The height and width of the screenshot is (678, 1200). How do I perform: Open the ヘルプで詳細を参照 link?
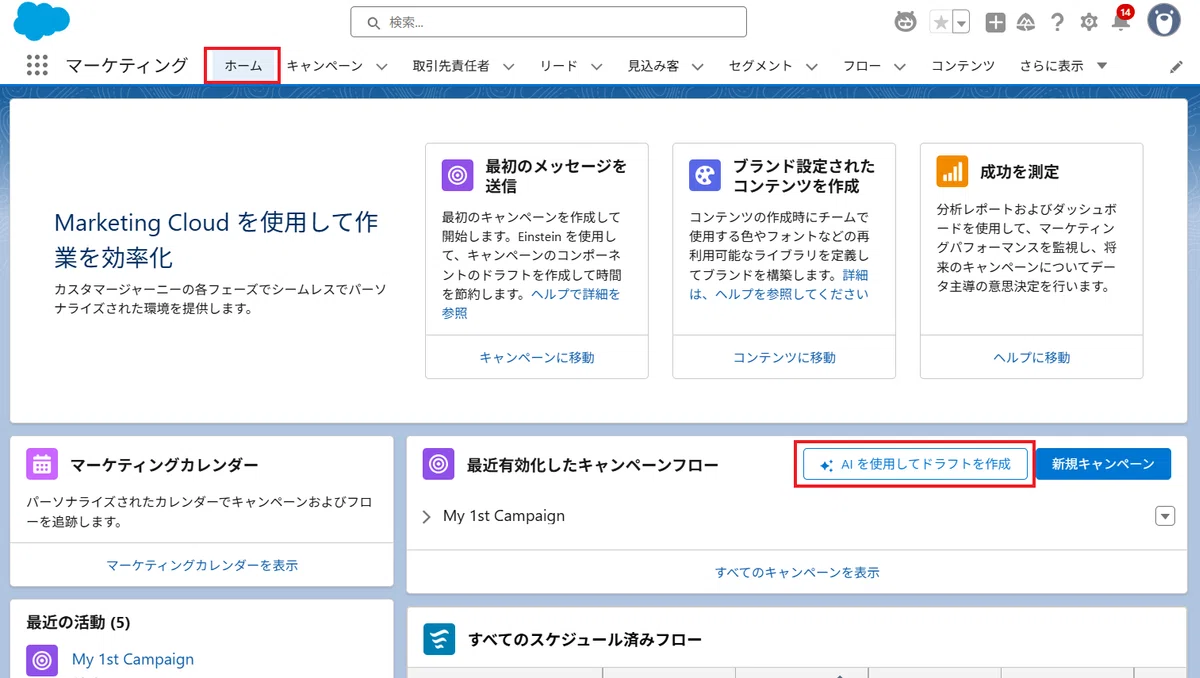click(x=531, y=303)
